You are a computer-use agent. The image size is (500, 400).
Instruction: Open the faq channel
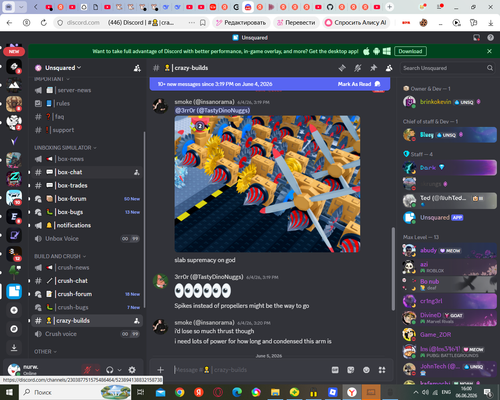[87, 117]
